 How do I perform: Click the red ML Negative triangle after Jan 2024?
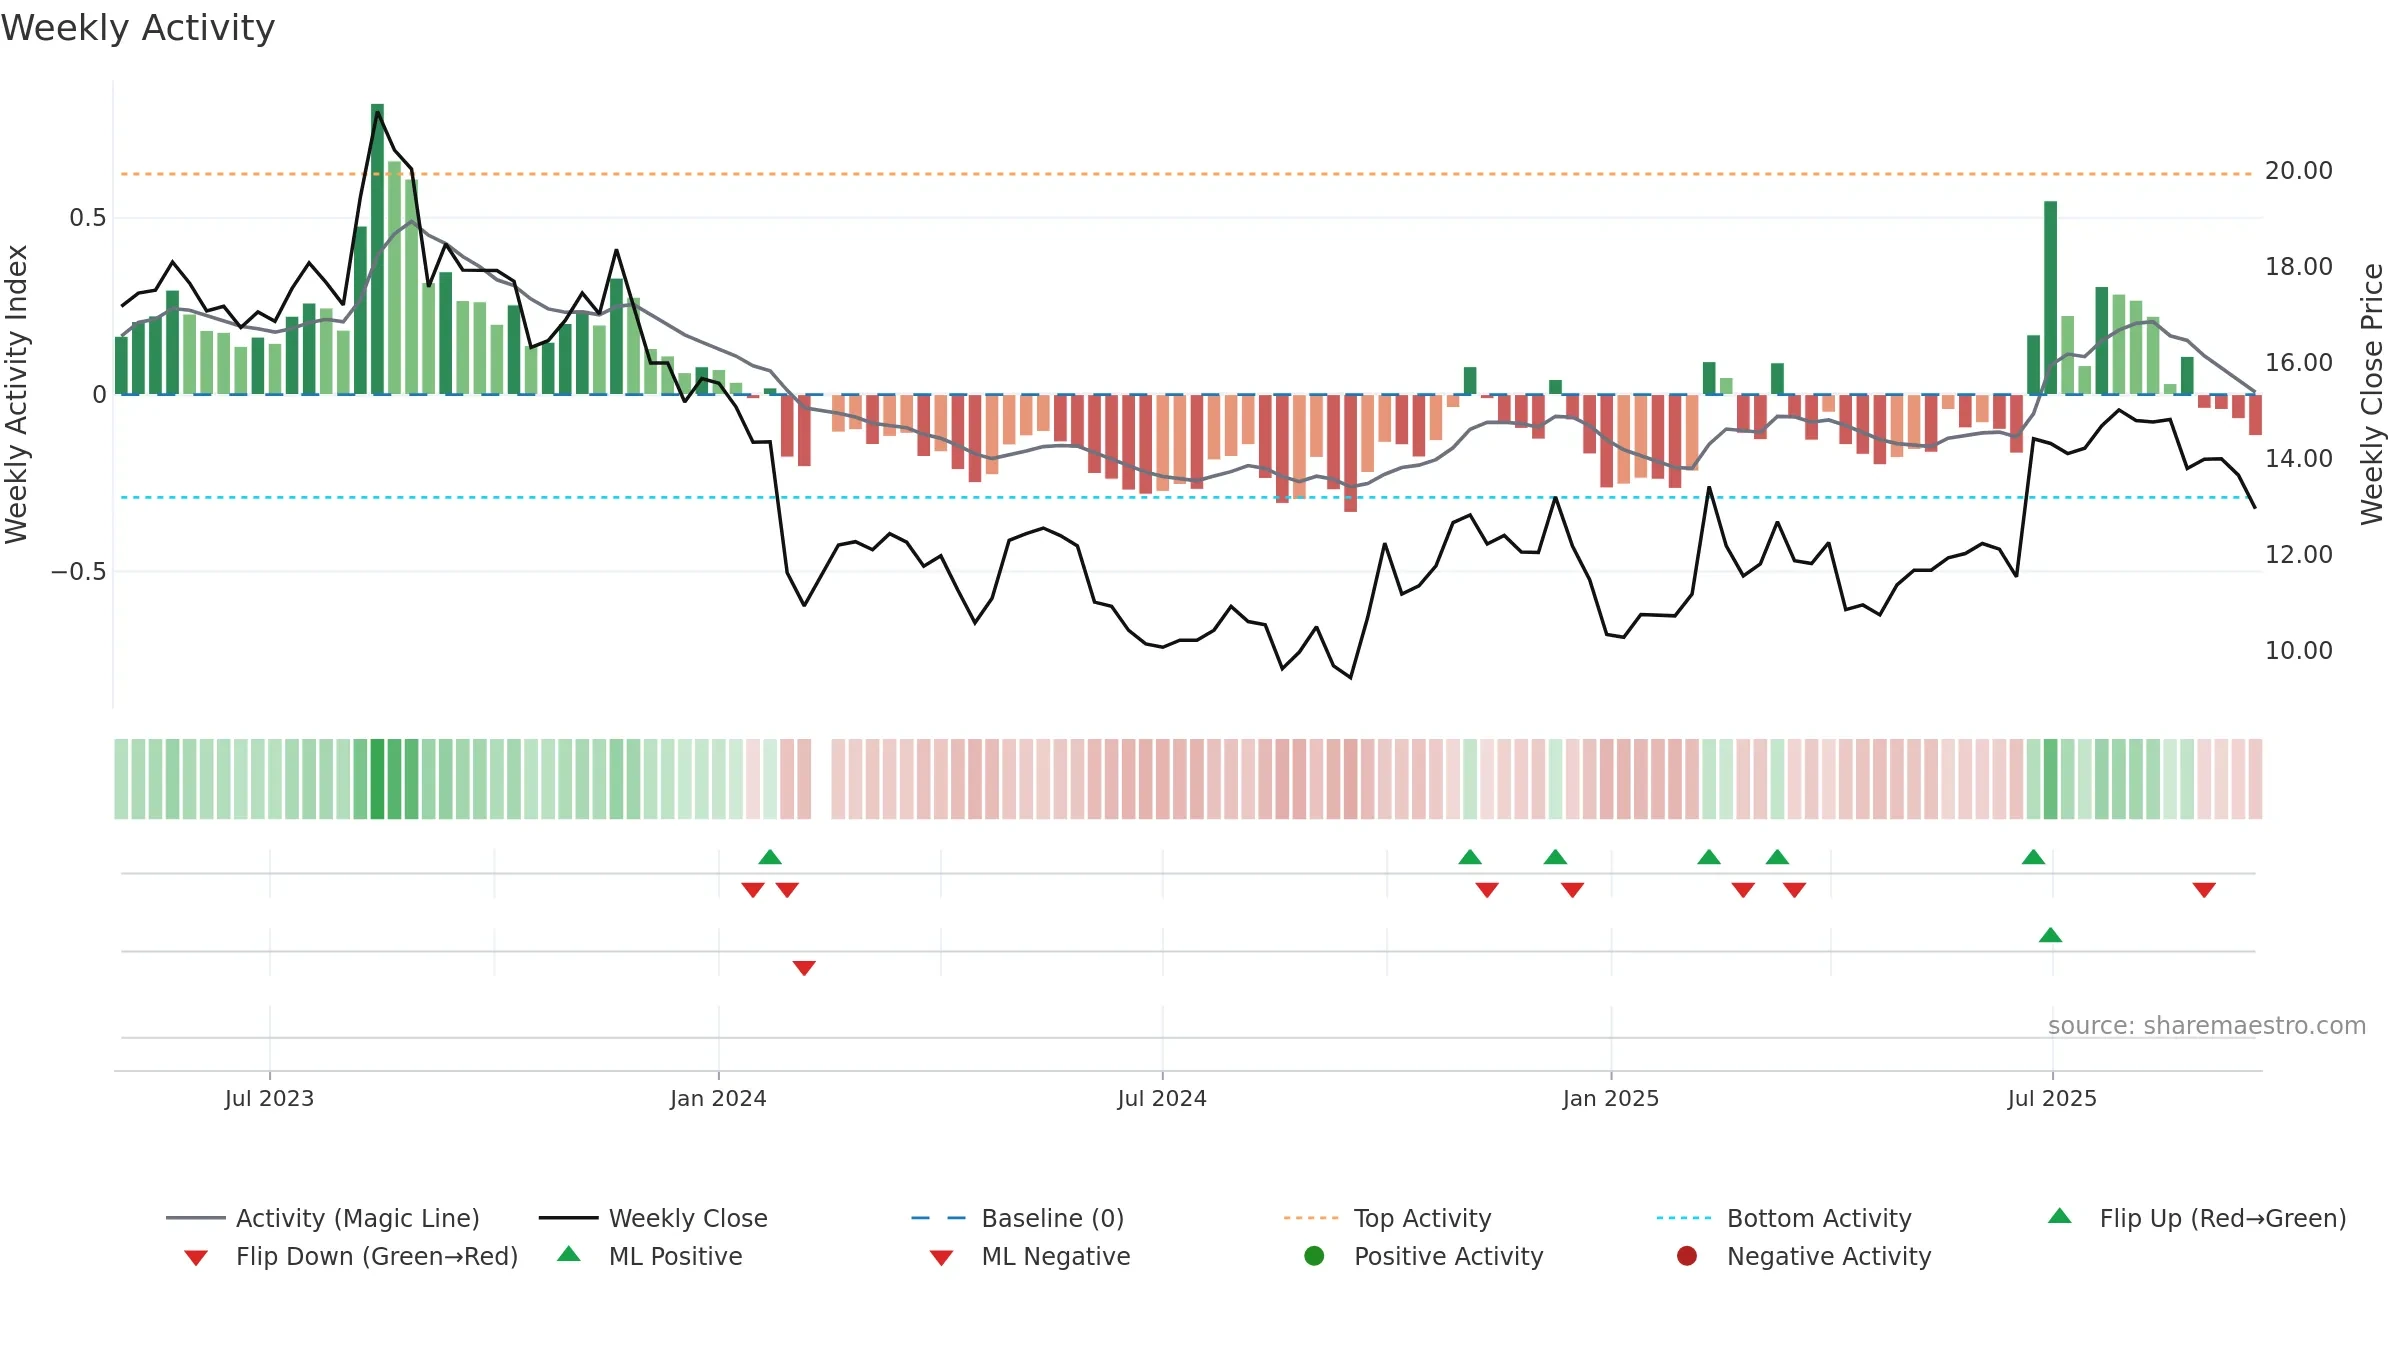coord(804,968)
